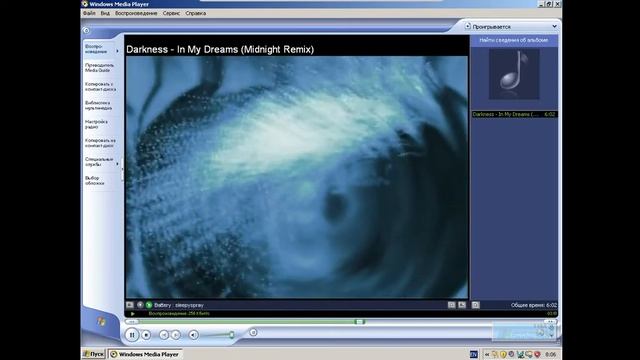Open the Проигрывается playlist dropdown
The image size is (640, 360).
click(554, 27)
